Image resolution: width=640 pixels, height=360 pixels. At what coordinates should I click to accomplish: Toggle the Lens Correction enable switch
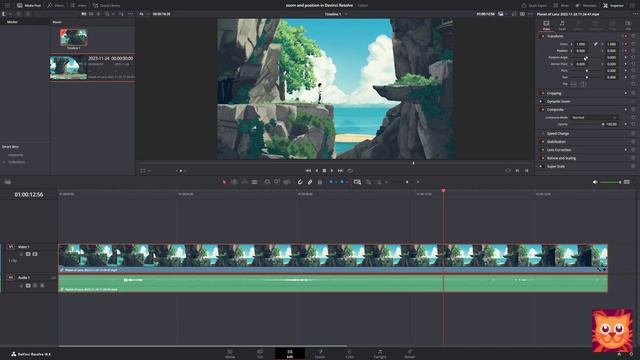pos(542,150)
